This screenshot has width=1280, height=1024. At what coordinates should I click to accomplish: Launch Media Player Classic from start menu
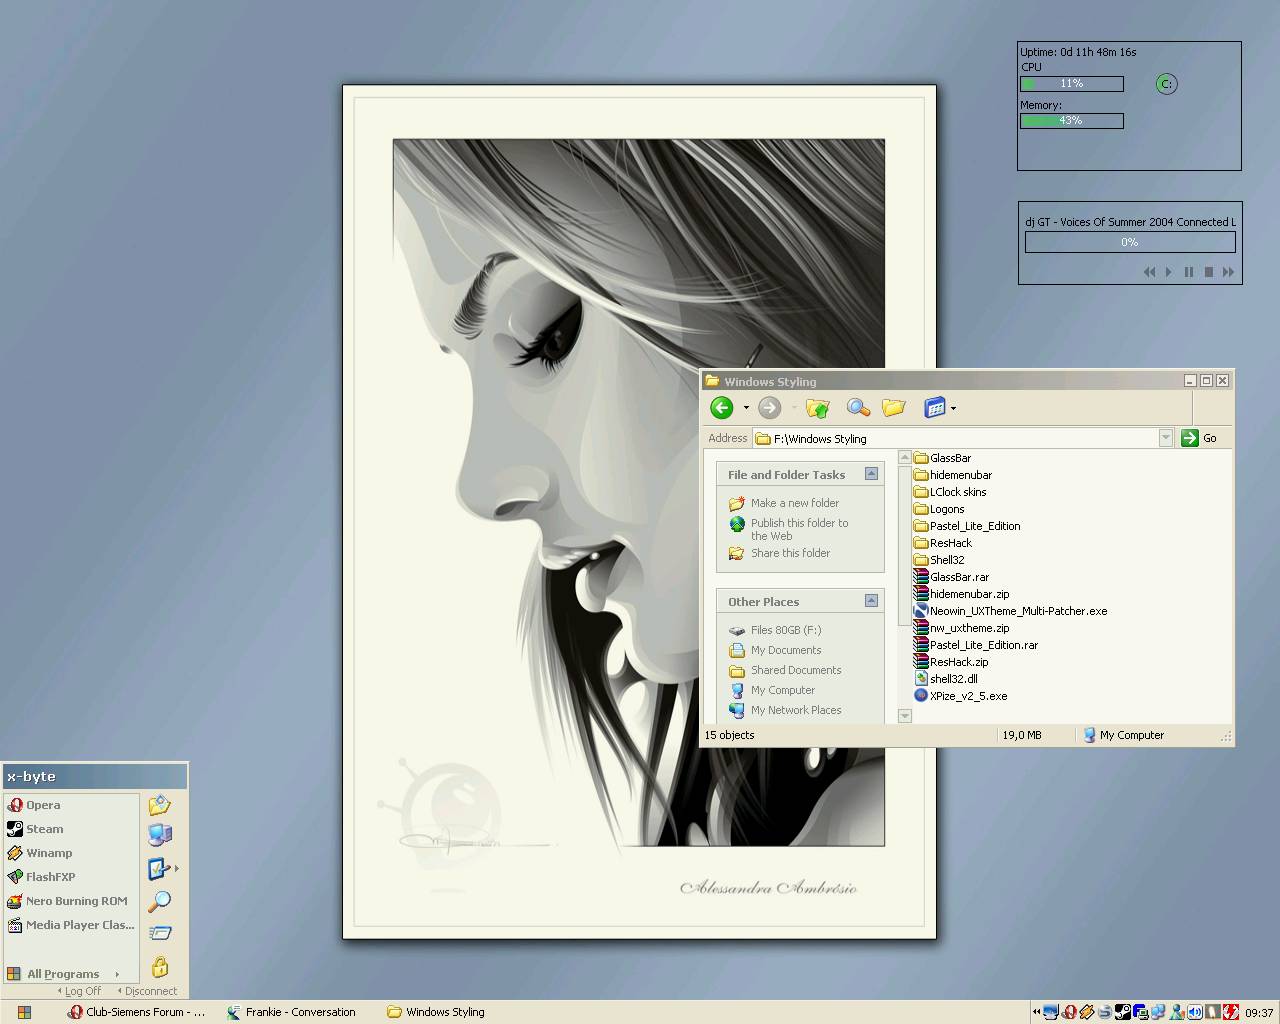pos(71,925)
